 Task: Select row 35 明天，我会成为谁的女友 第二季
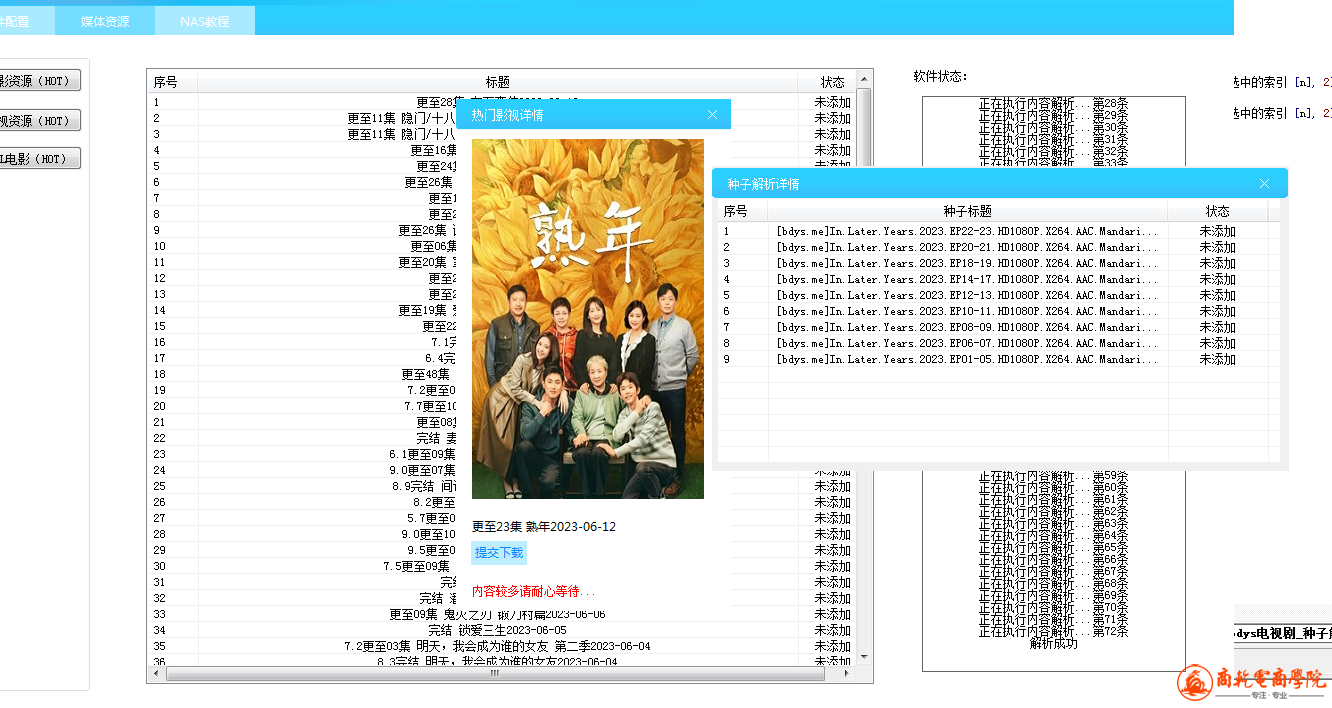pyautogui.click(x=497, y=646)
